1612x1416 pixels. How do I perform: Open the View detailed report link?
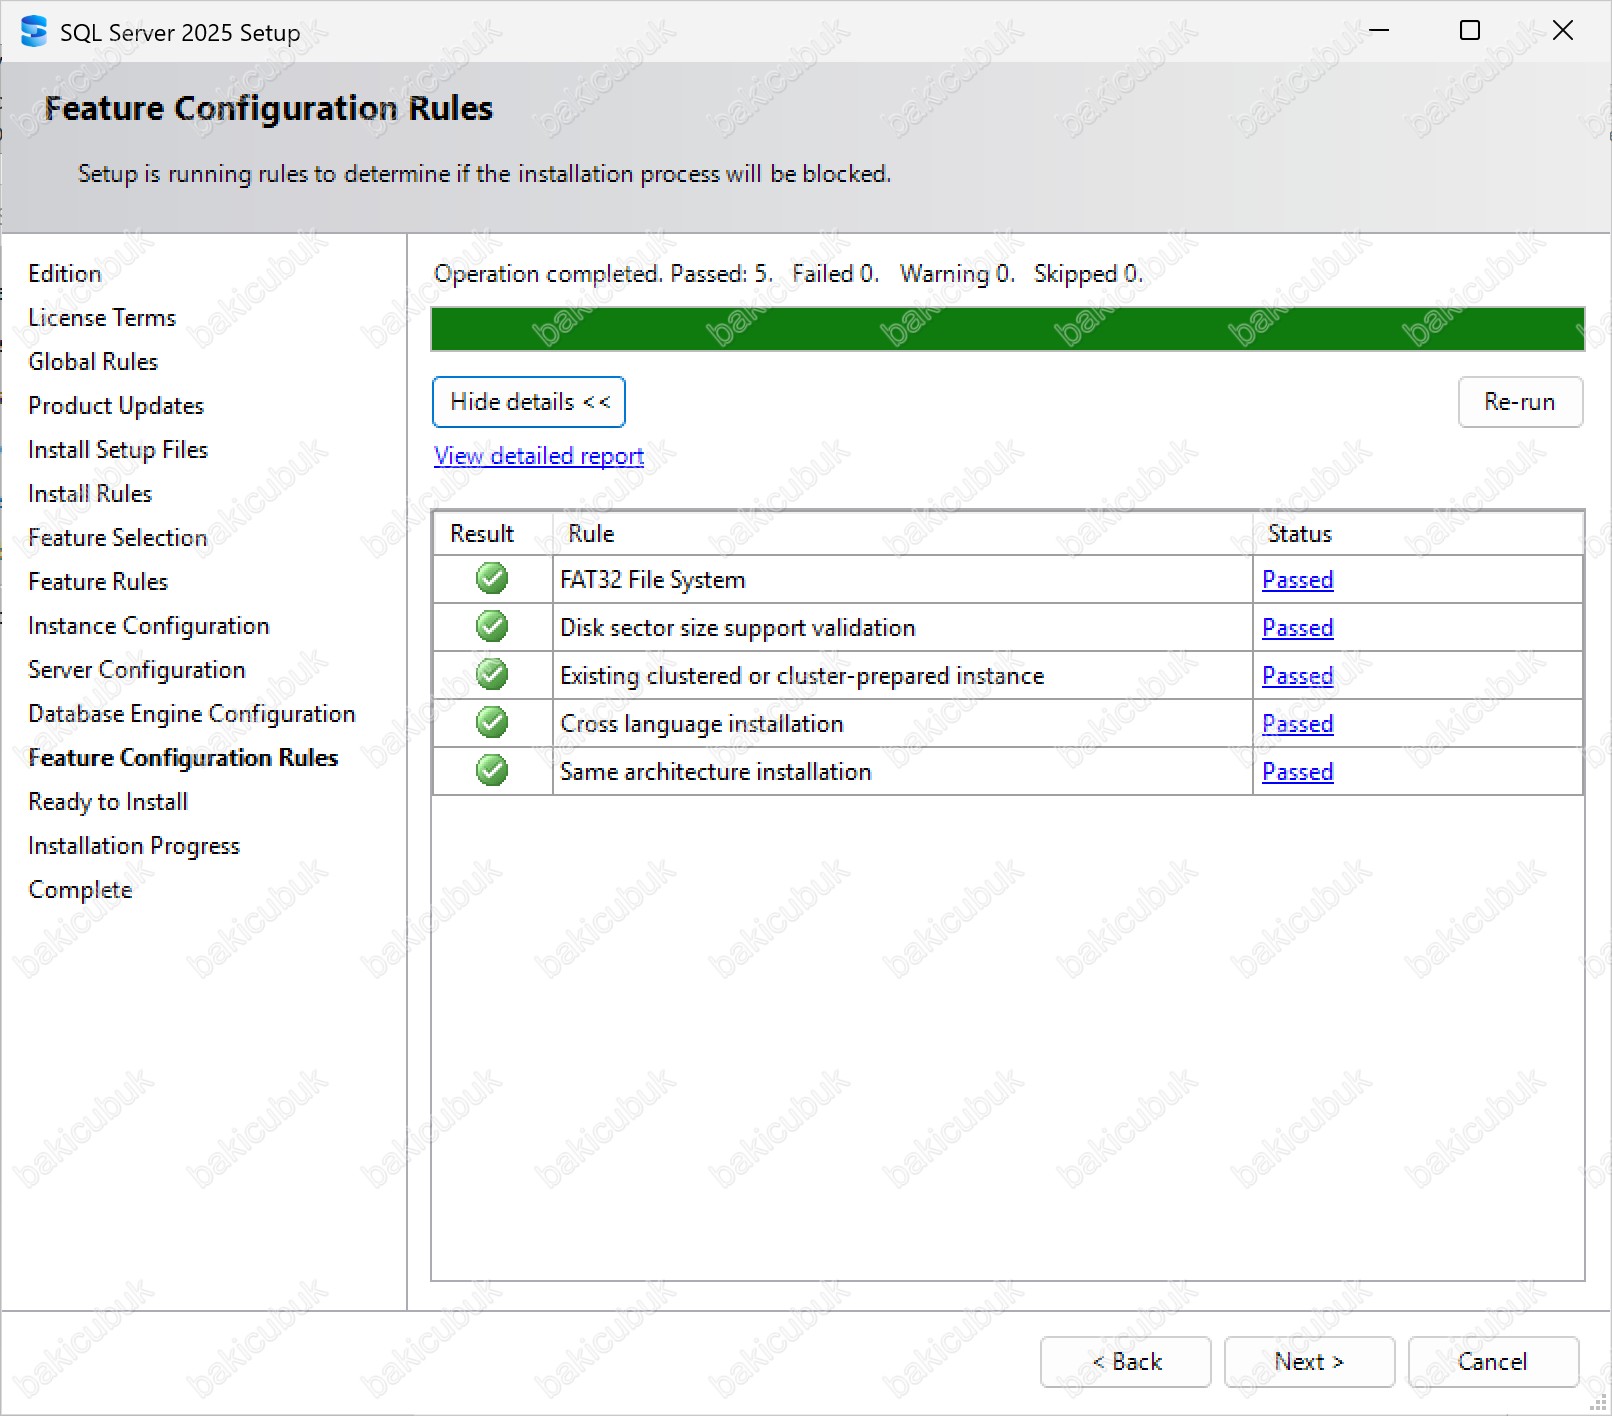(x=539, y=456)
